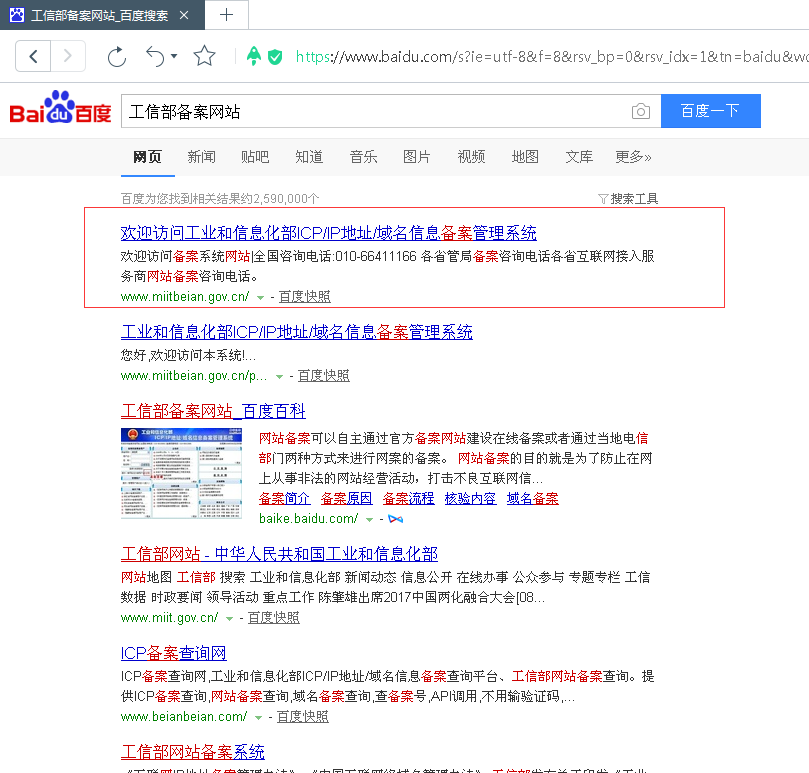Expand the arrow next to www.miit.gov.cn/

coord(231,619)
